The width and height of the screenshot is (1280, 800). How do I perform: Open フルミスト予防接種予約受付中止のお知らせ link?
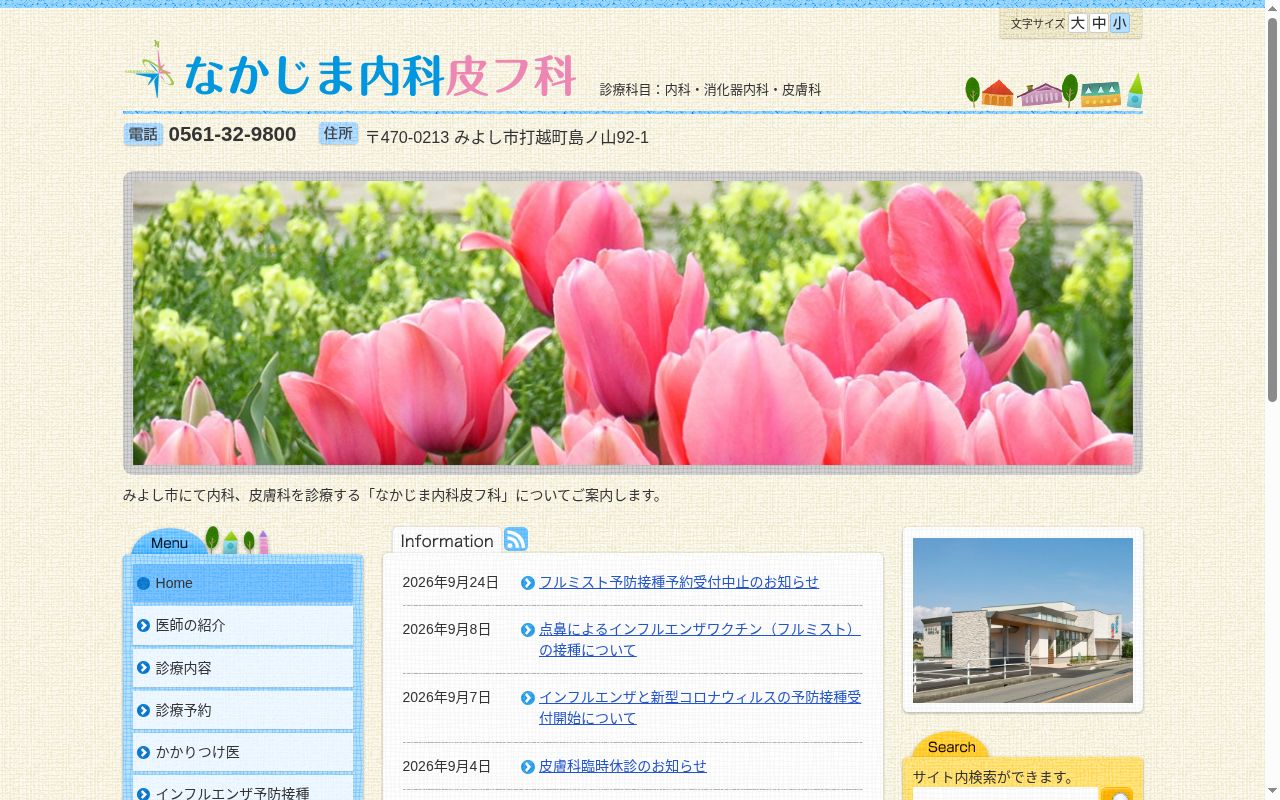pyautogui.click(x=679, y=582)
